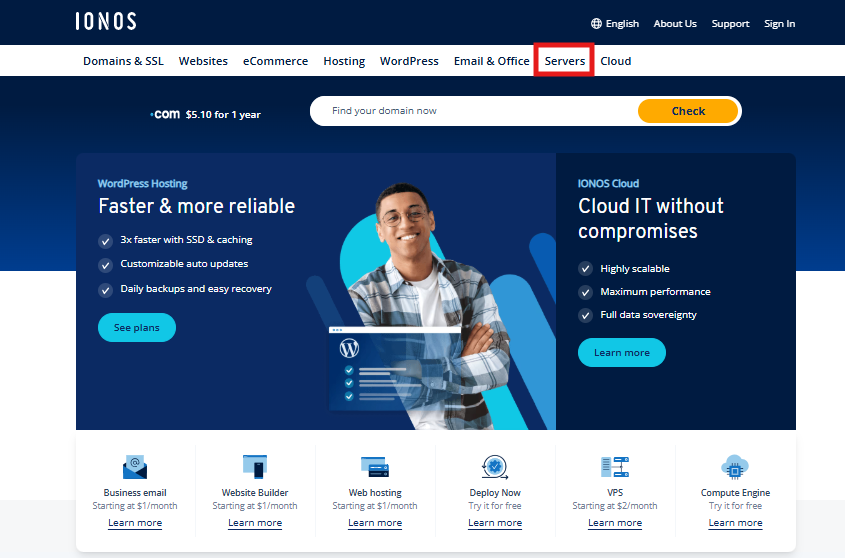Click 'Try it for free' under Deploy Now
The width and height of the screenshot is (845, 558).
pyautogui.click(x=495, y=506)
